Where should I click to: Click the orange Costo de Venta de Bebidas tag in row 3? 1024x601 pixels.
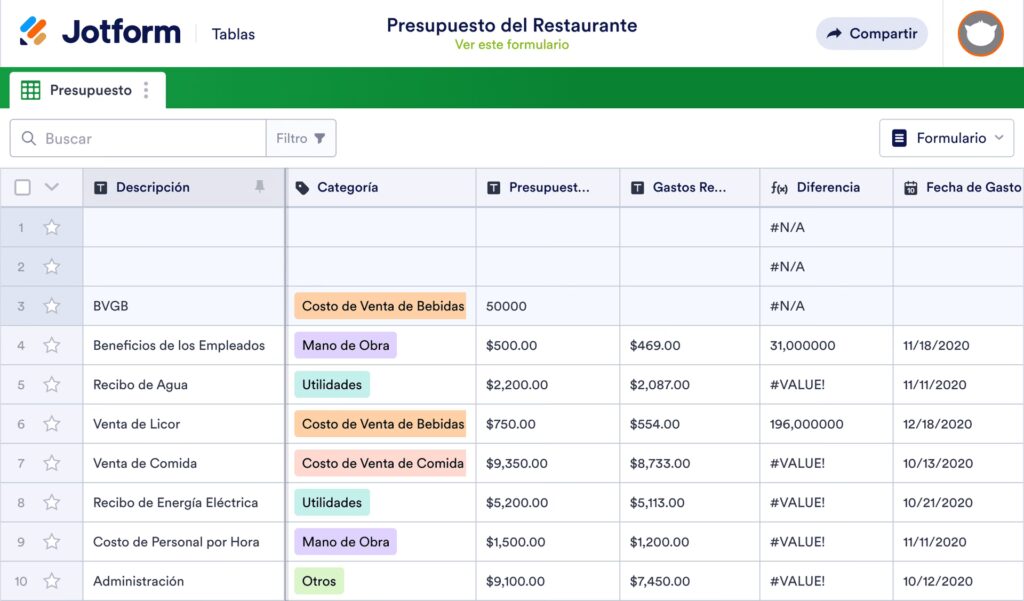[380, 306]
